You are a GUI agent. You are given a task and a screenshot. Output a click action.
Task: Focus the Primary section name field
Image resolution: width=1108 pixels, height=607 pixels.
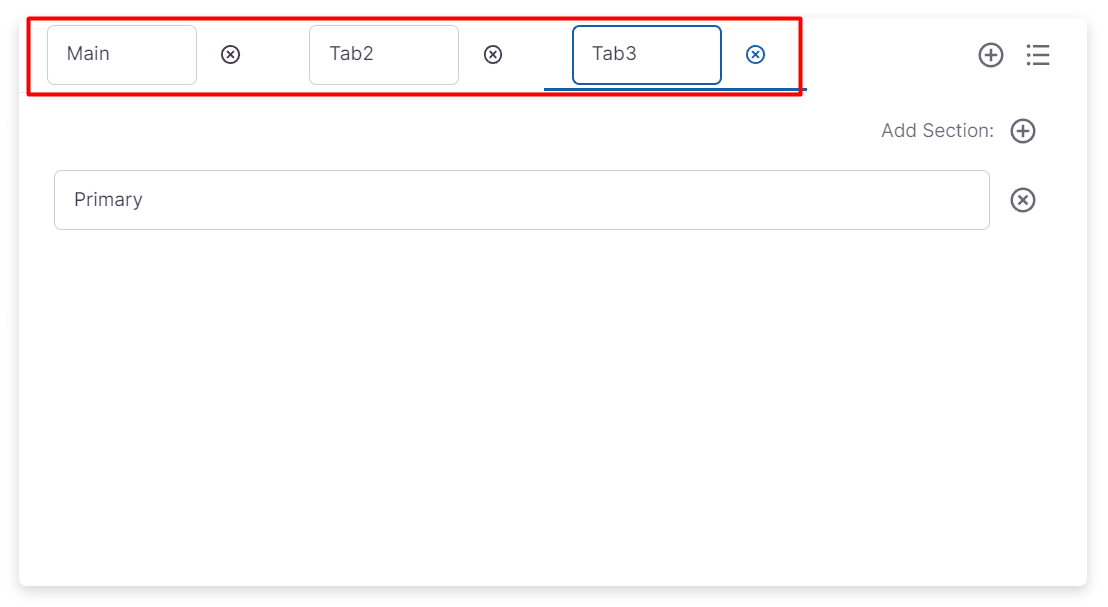521,200
